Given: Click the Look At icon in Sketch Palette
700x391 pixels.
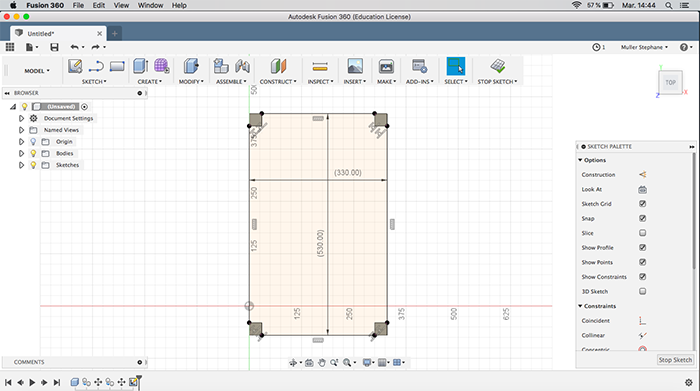Looking at the screenshot, I should [x=642, y=190].
